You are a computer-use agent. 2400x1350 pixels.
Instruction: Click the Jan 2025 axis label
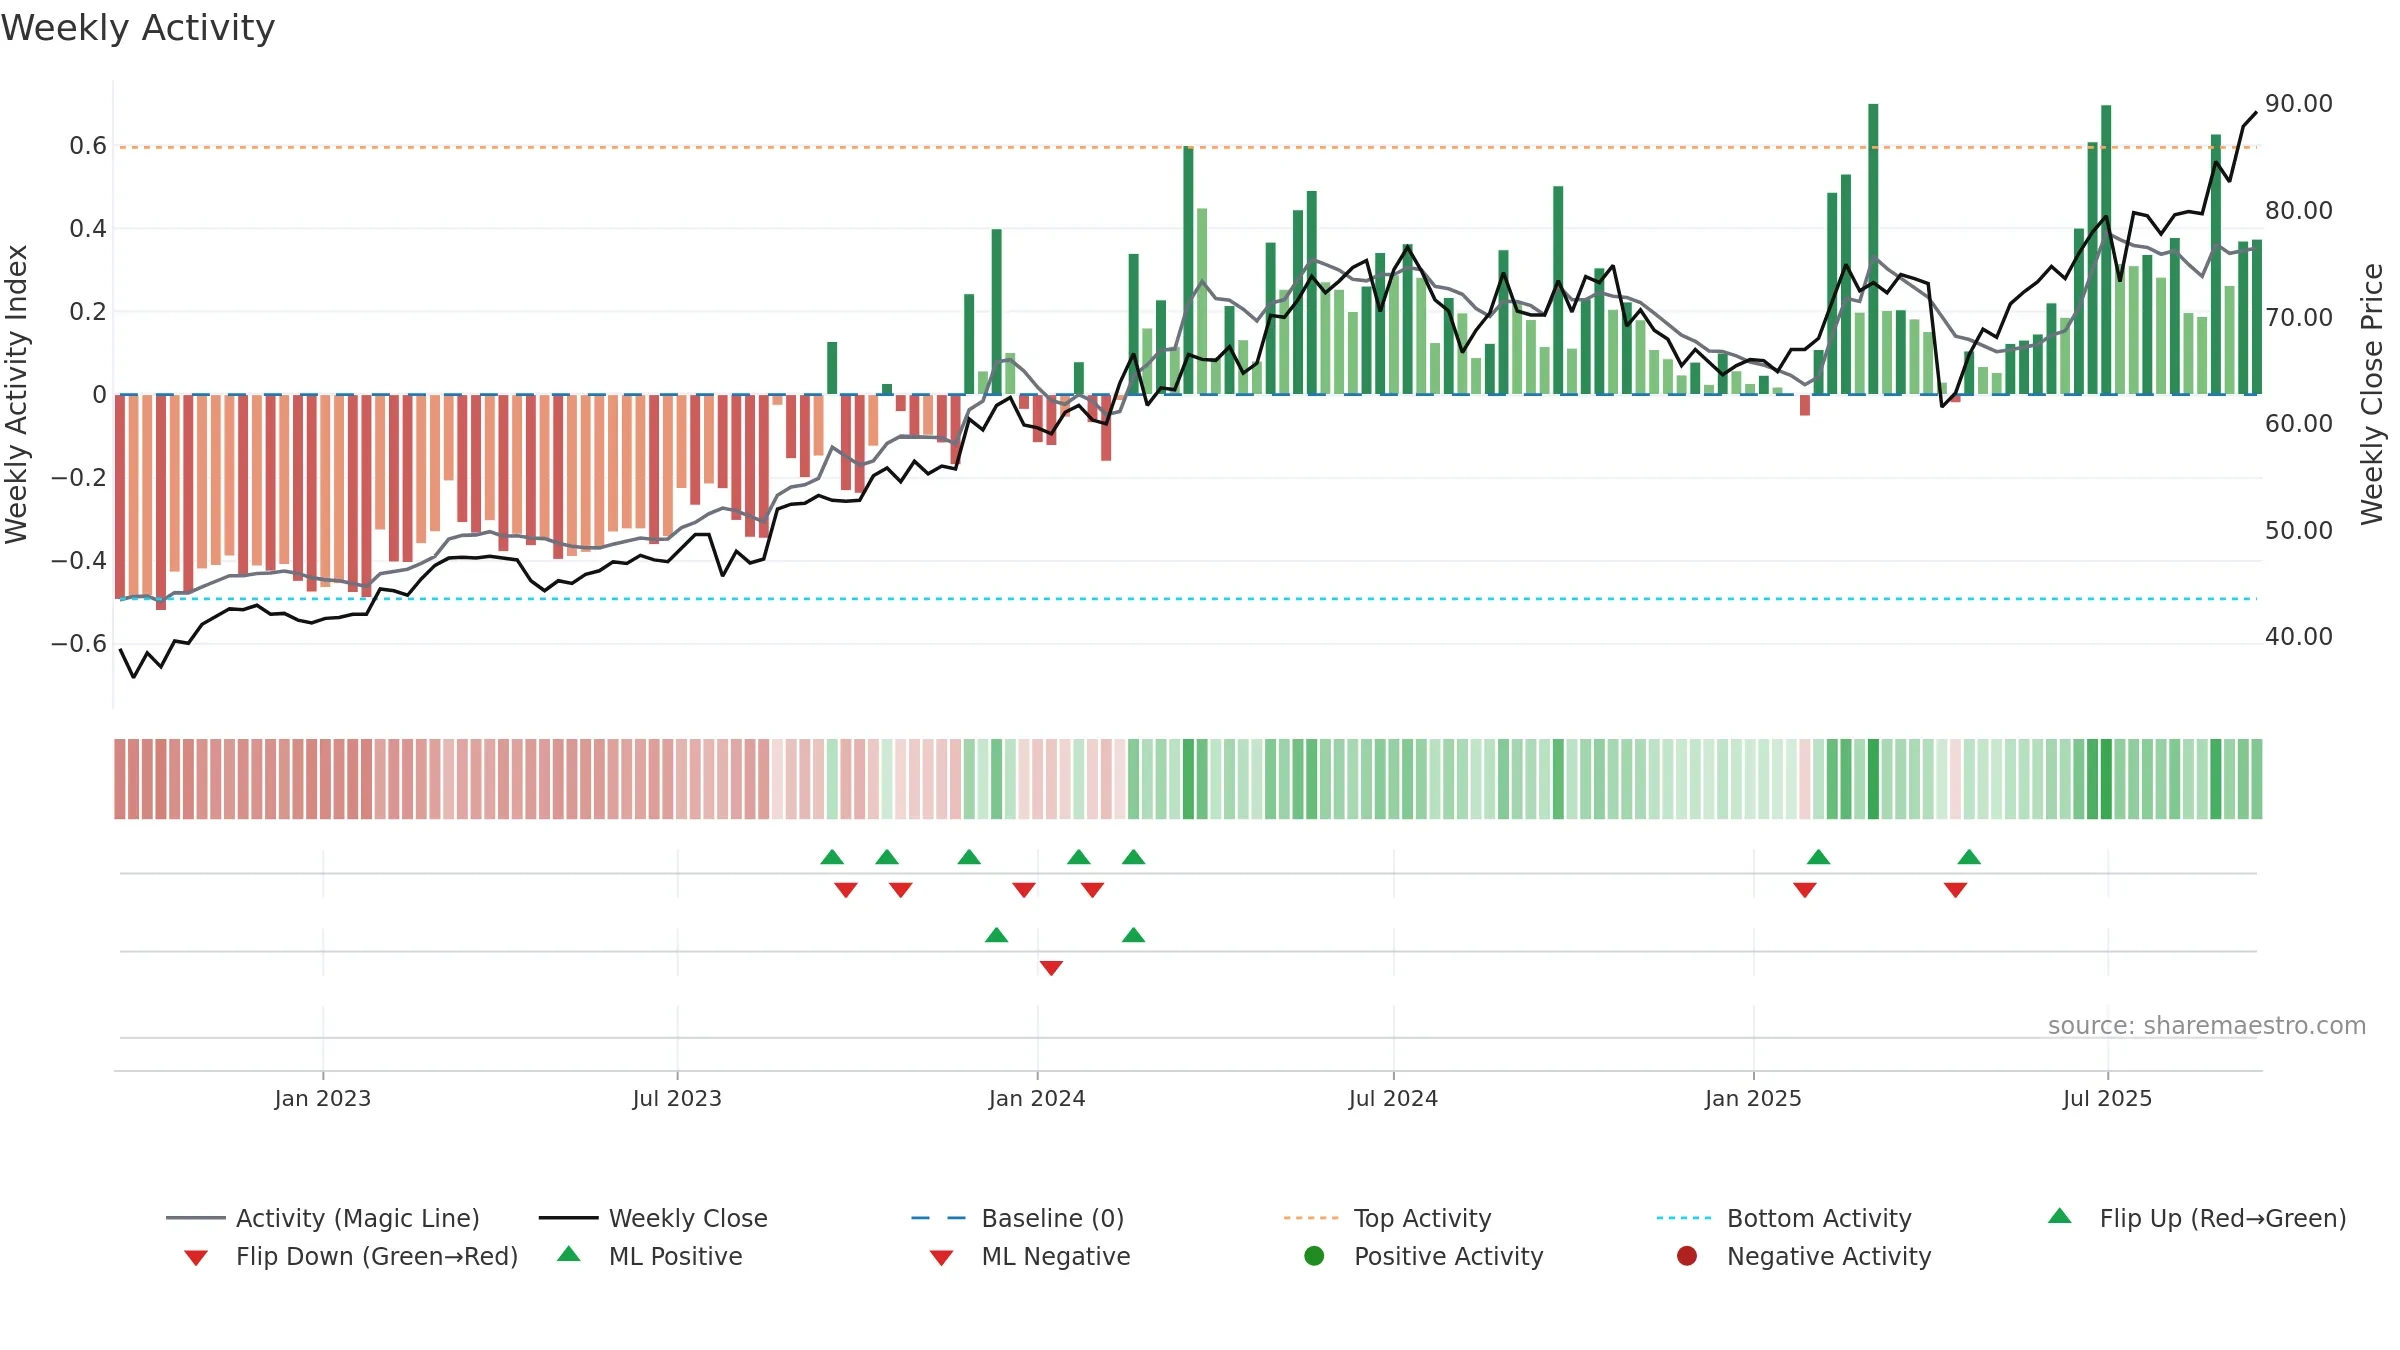1753,1099
